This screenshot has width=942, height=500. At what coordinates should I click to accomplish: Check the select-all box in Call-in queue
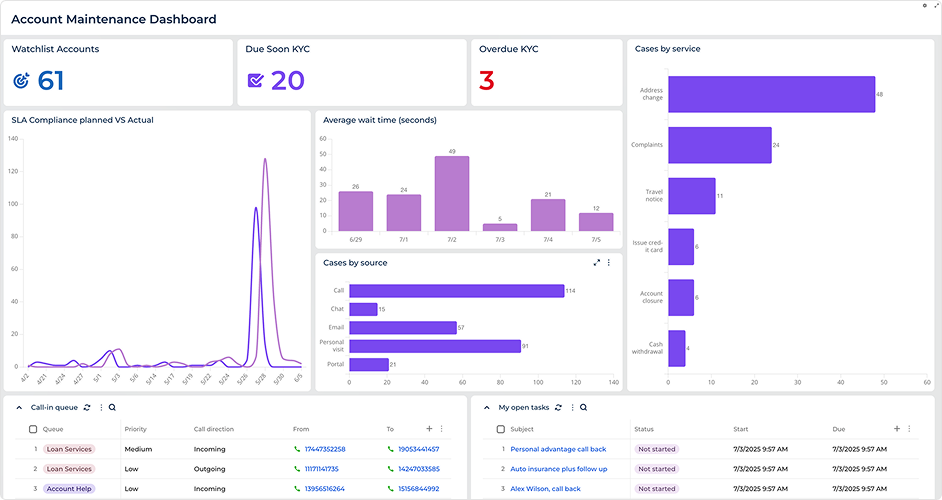(33, 430)
